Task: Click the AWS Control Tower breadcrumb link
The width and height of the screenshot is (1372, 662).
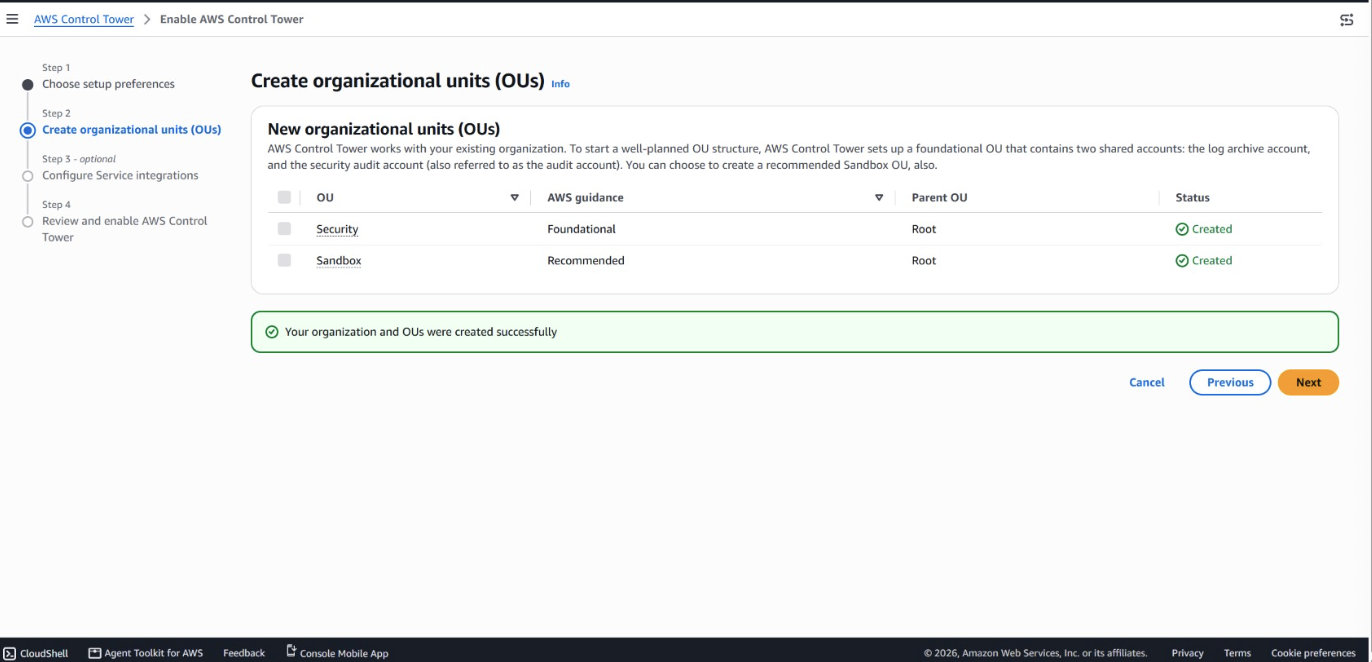Action: 84,19
